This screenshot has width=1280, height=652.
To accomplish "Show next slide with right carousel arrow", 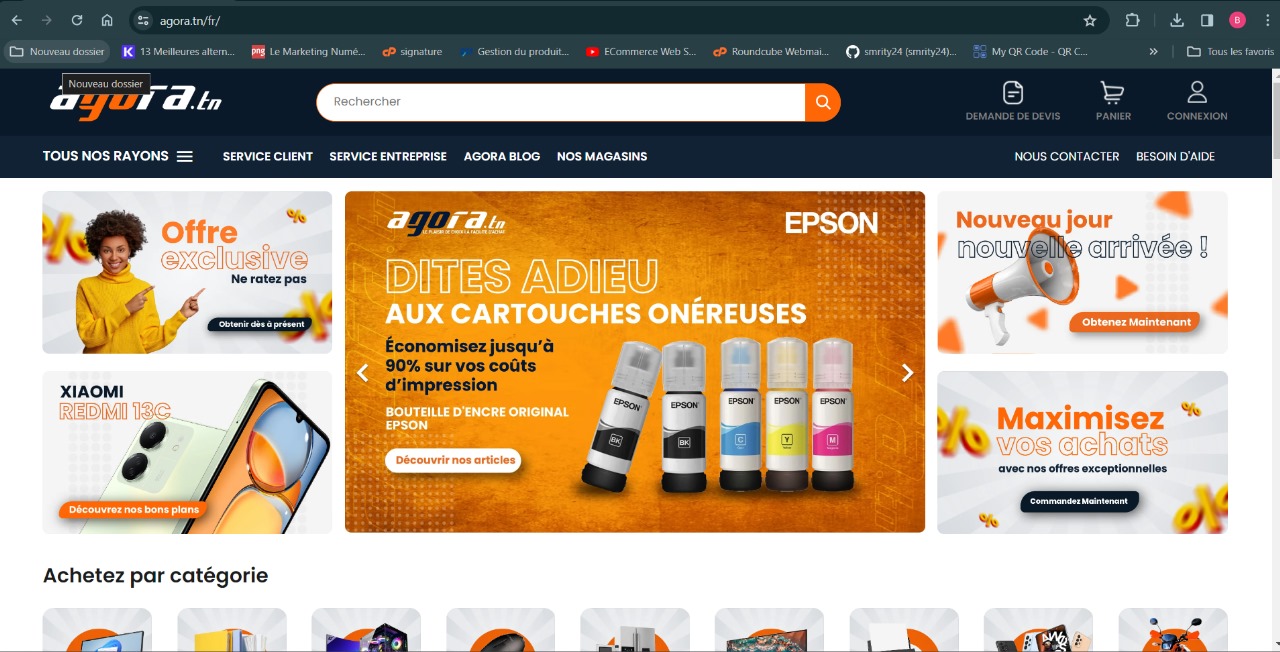I will tap(907, 373).
